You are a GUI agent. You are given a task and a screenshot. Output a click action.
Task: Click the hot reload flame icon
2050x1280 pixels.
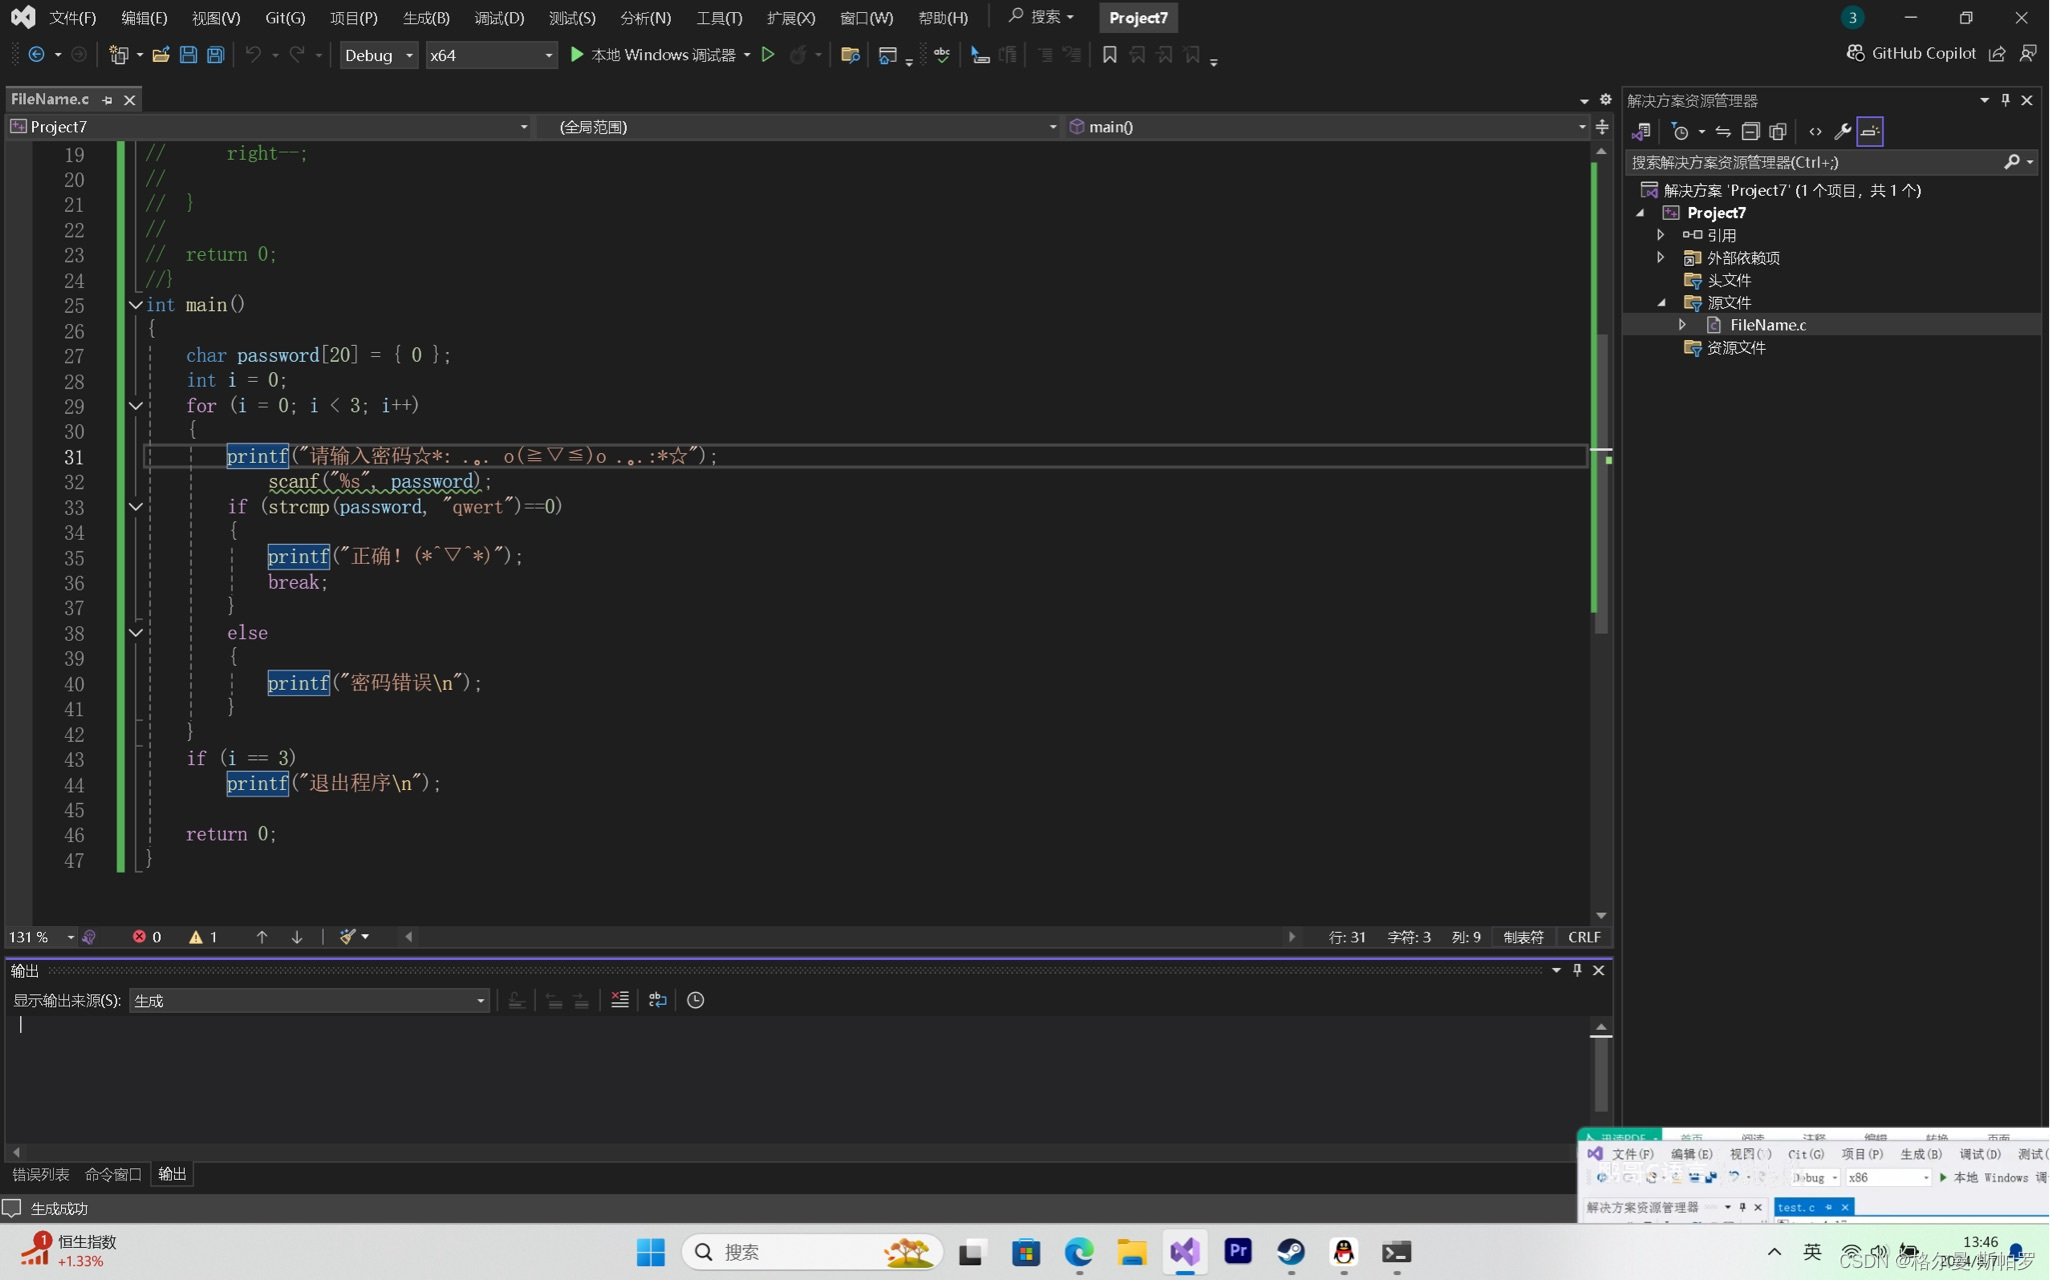pyautogui.click(x=797, y=55)
